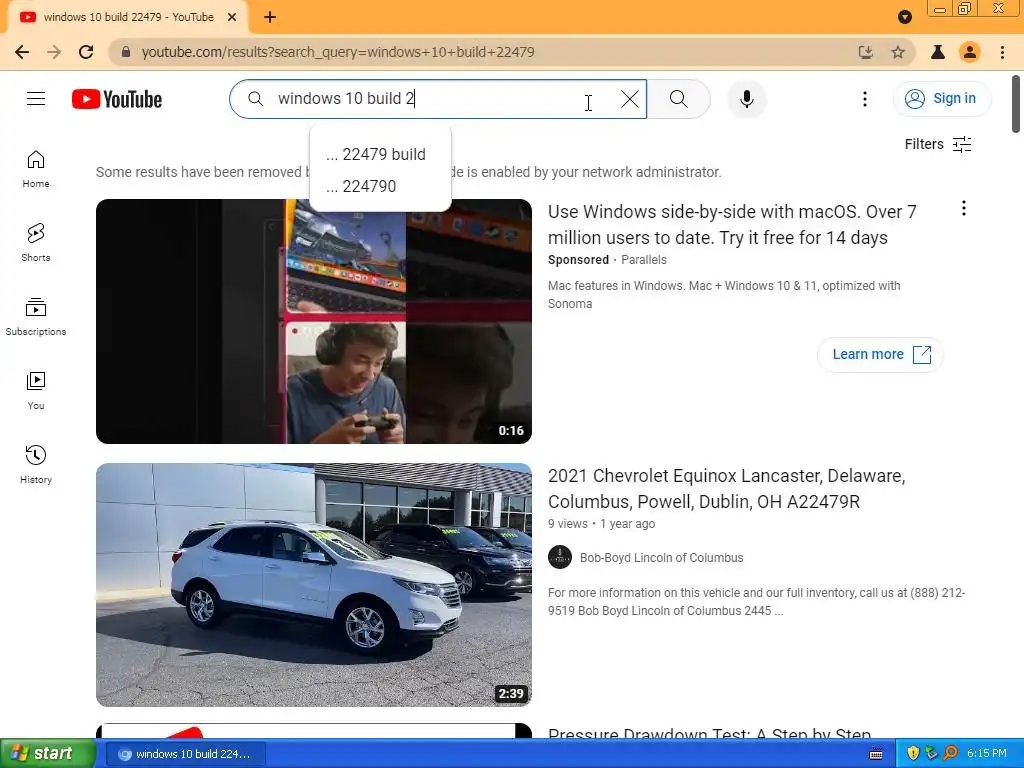Select suggestion '... 224790'
1024x768 pixels.
click(380, 186)
